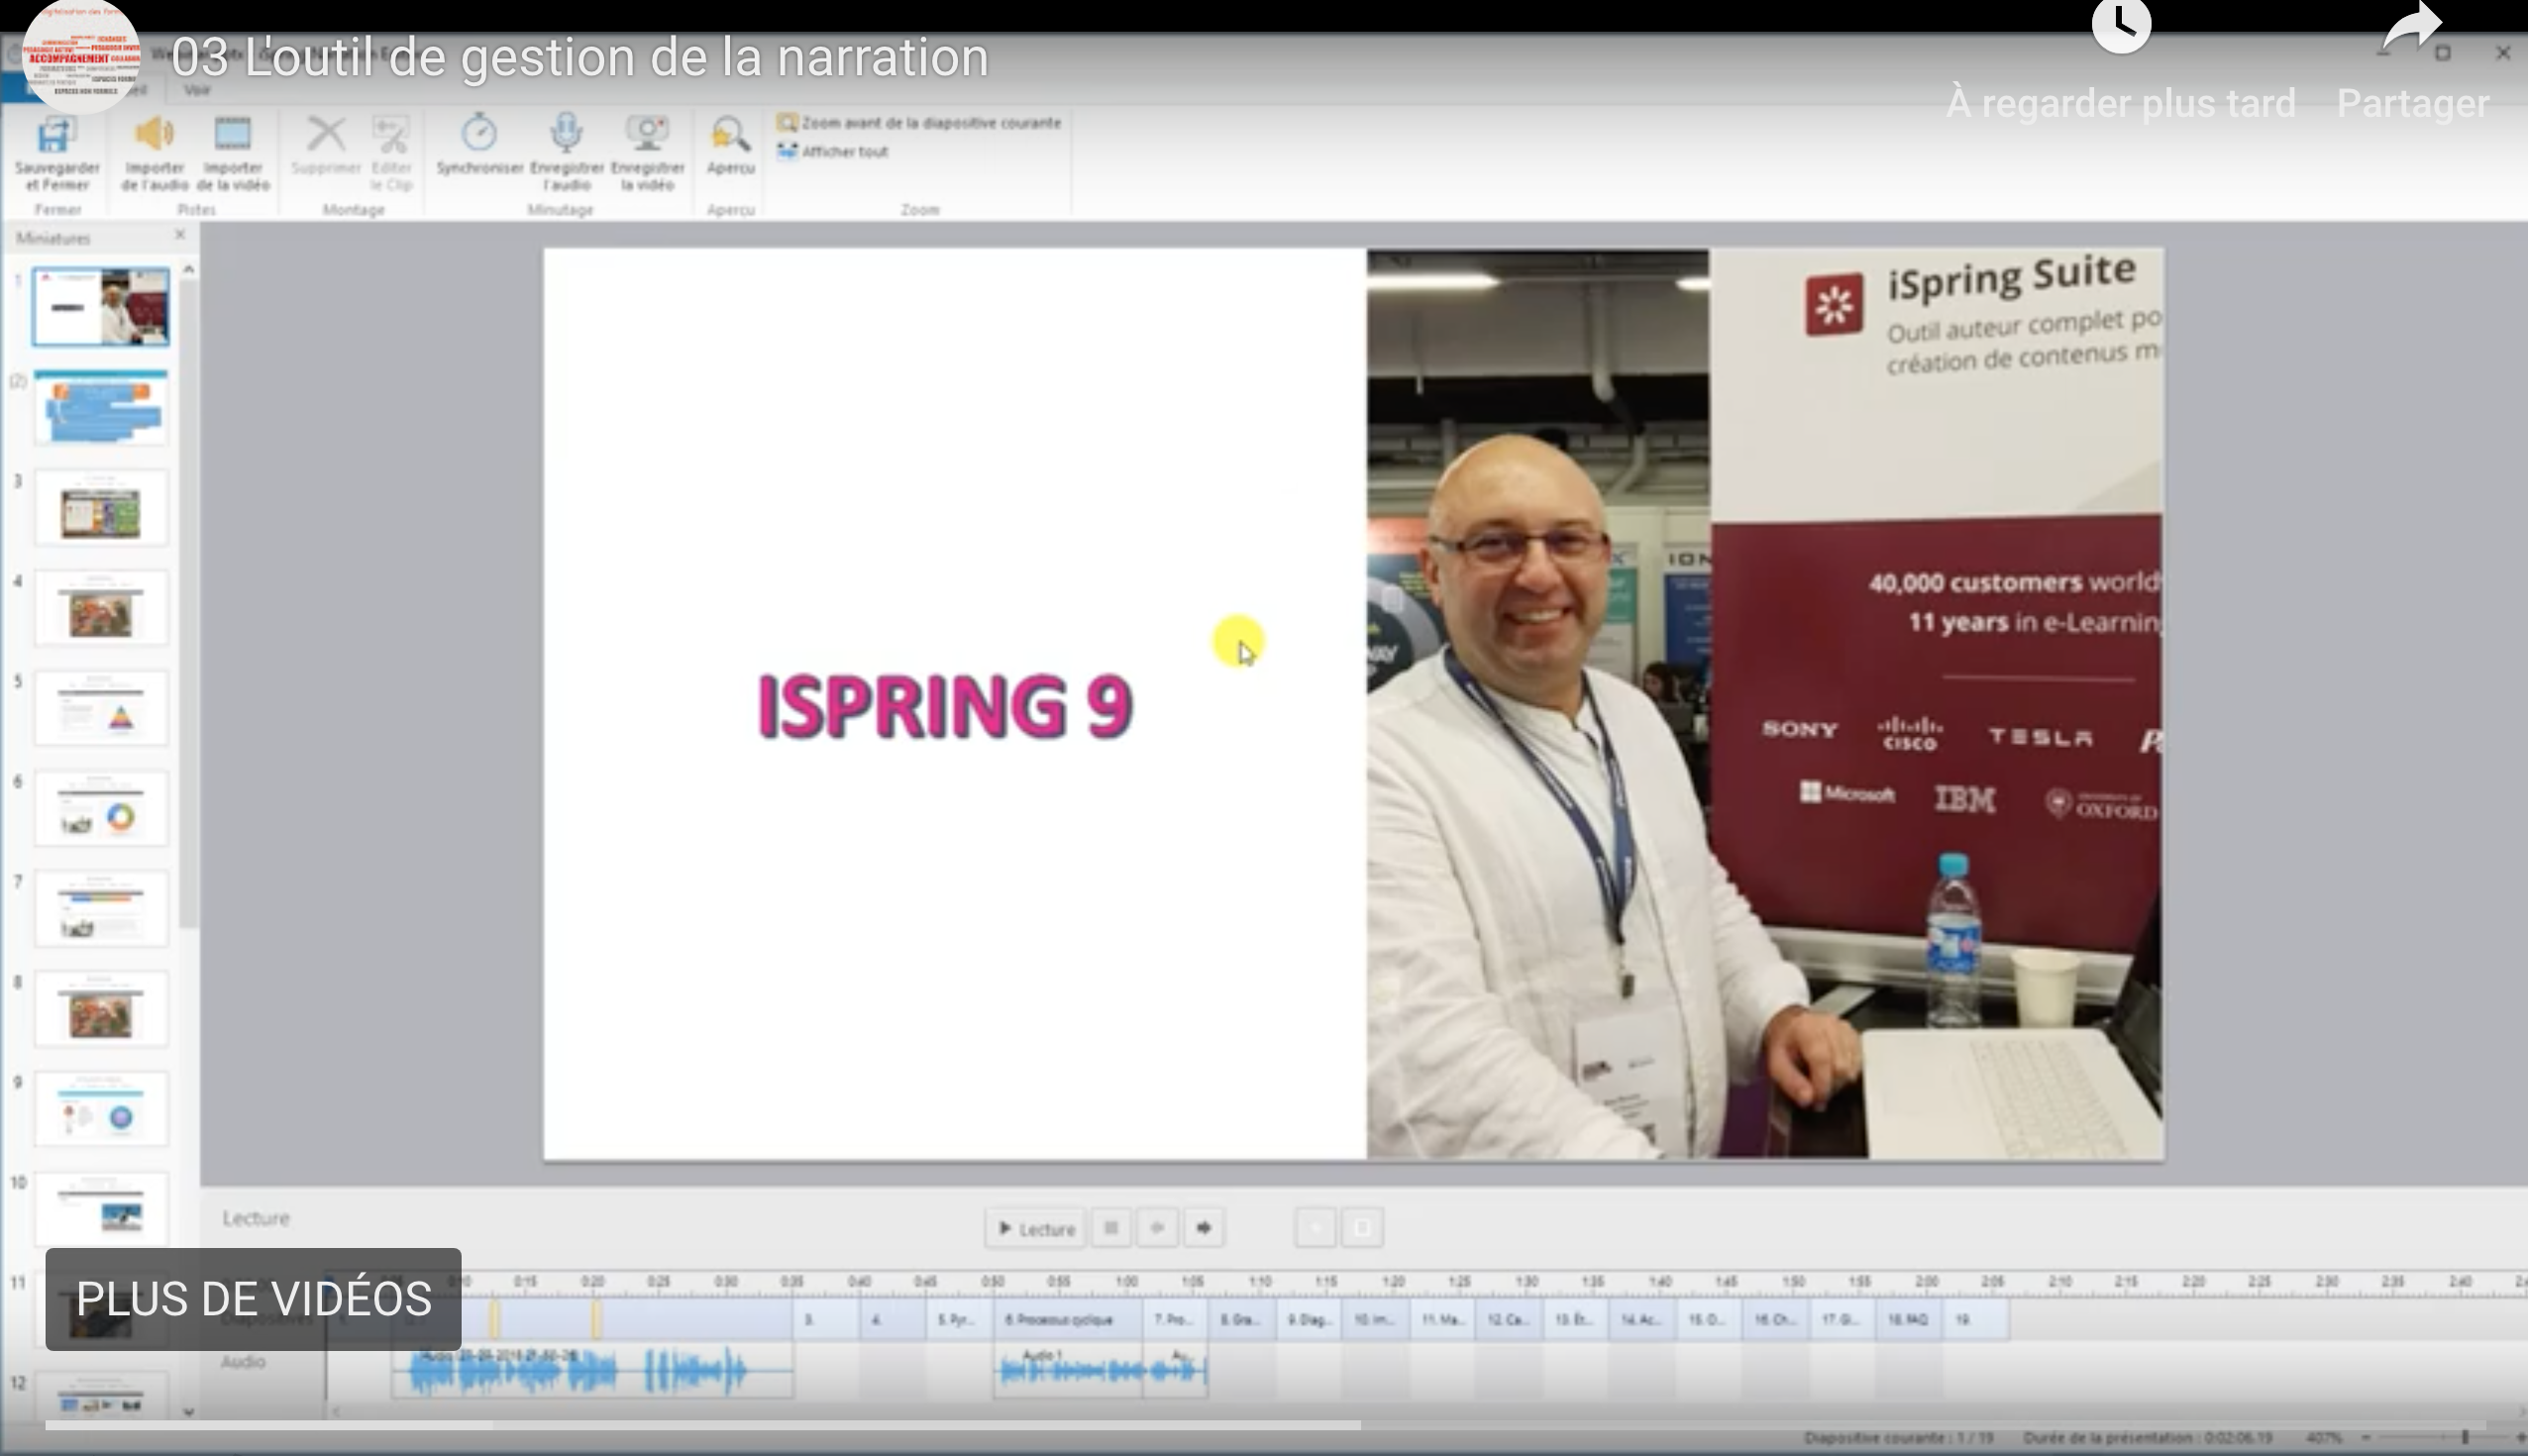Image resolution: width=2528 pixels, height=1456 pixels.
Task: Click À regarder plus tard clock icon
Action: tap(2121, 26)
